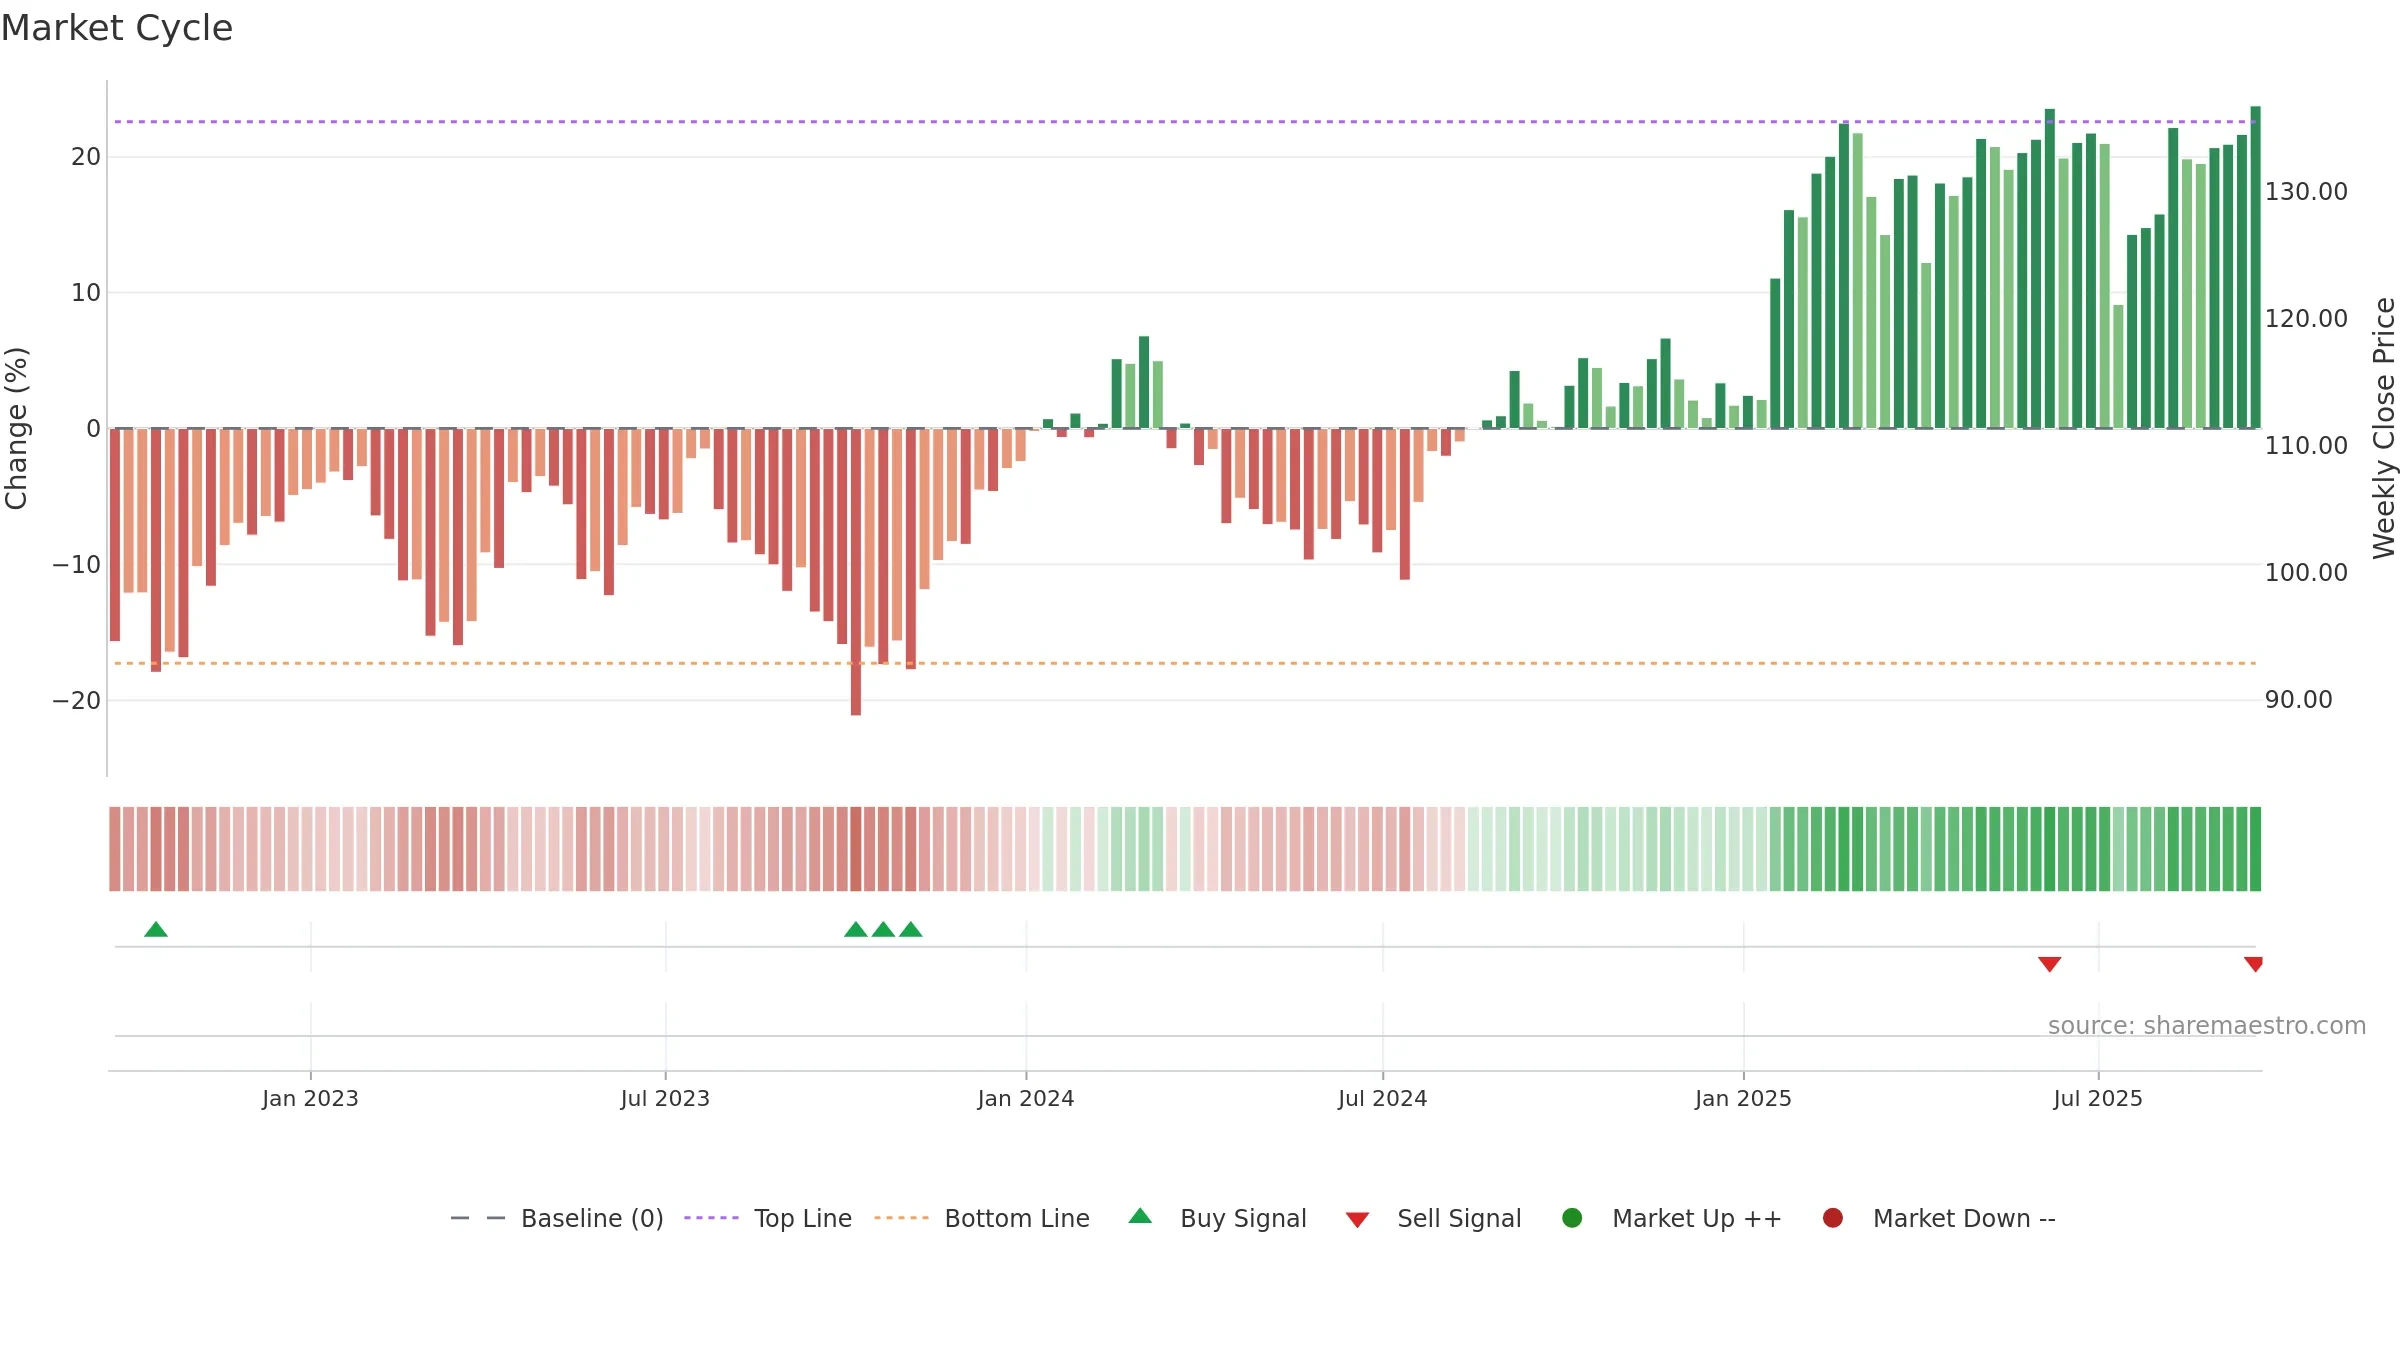Click the earliest buy signal triangle before Jan 2023

(x=156, y=929)
